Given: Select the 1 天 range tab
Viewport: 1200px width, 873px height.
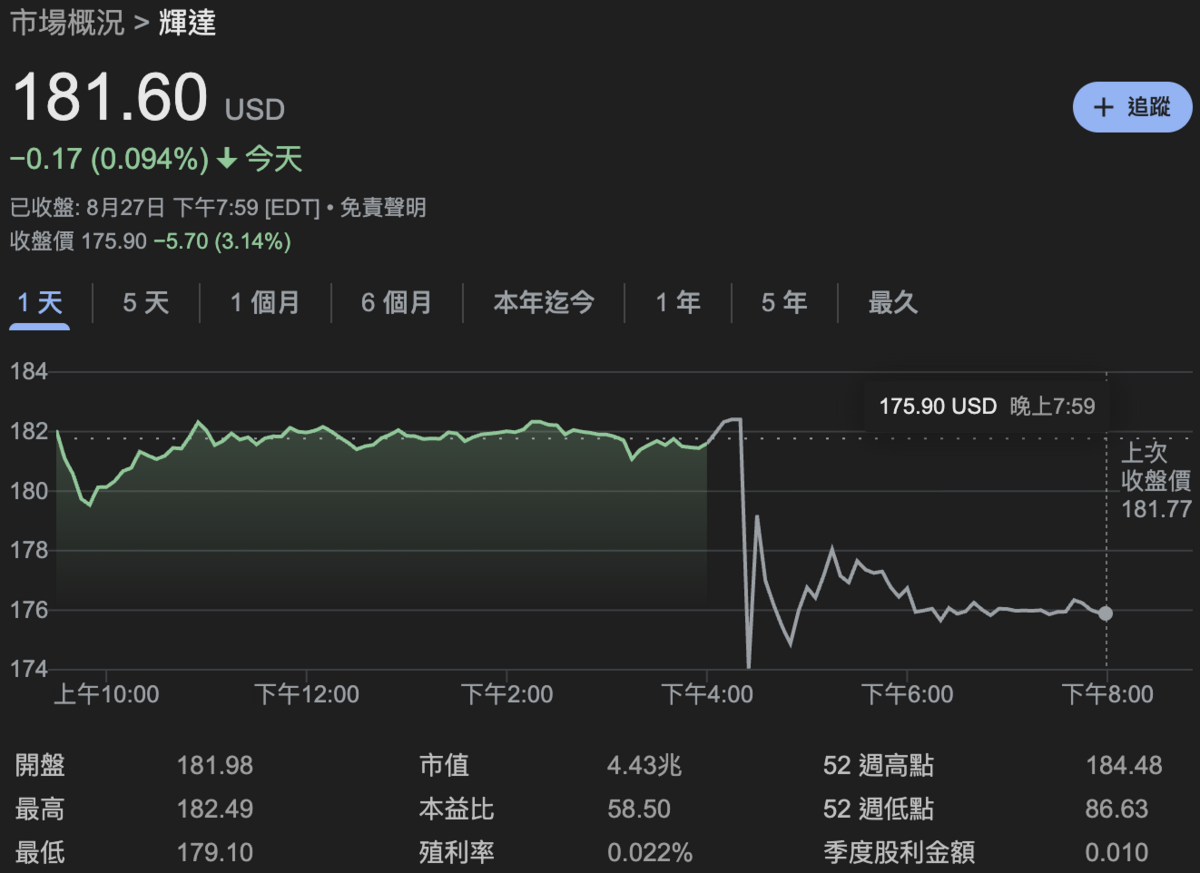Looking at the screenshot, I should point(40,302).
